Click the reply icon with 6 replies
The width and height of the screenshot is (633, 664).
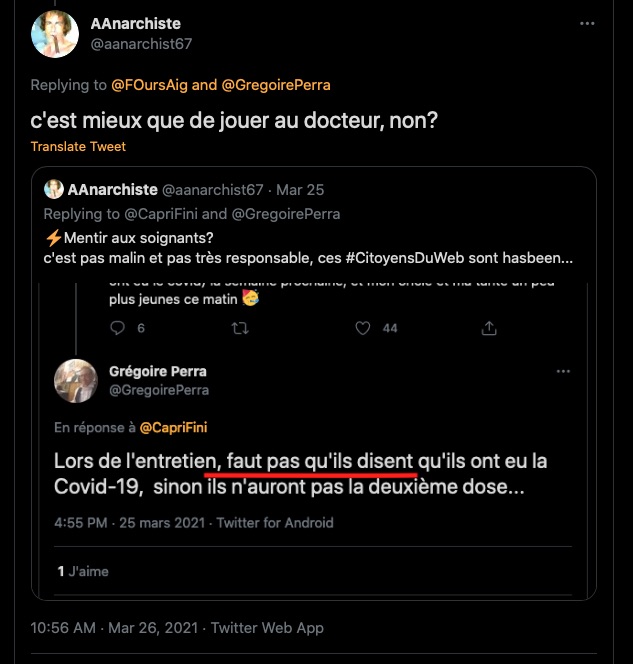point(118,328)
